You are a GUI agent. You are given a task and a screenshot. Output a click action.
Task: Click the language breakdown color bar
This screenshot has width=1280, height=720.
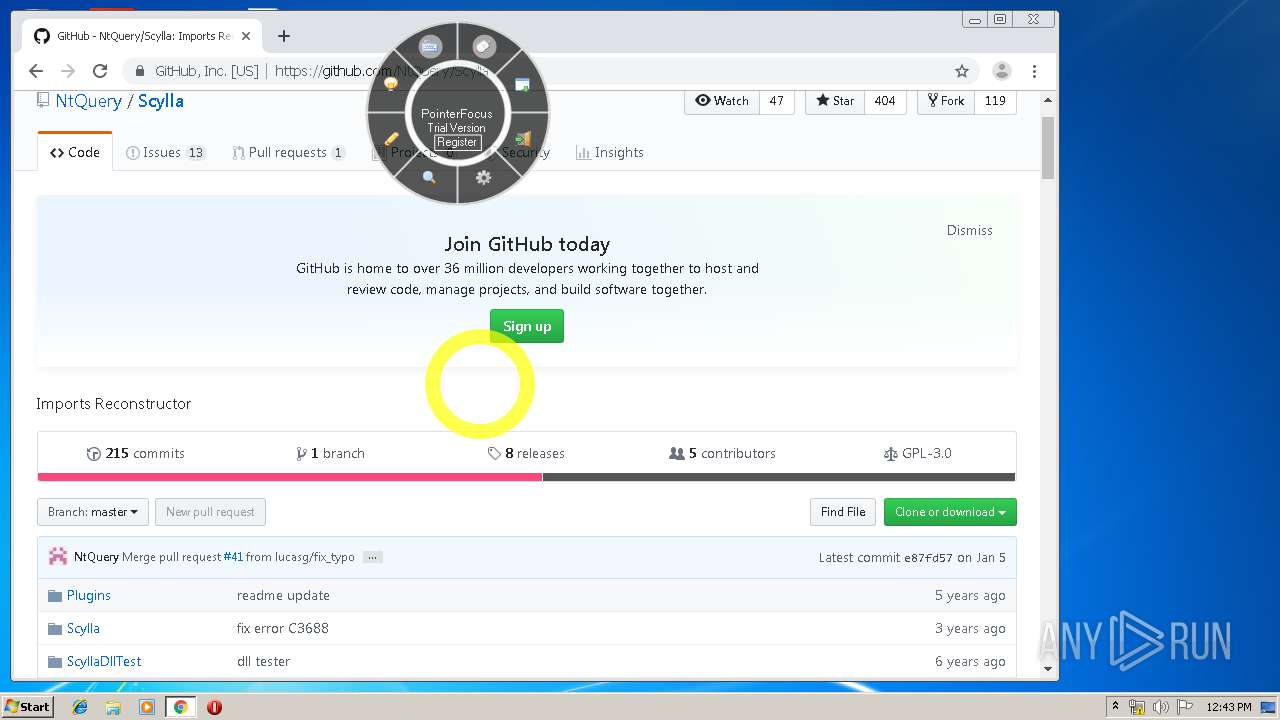pyautogui.click(x=526, y=477)
